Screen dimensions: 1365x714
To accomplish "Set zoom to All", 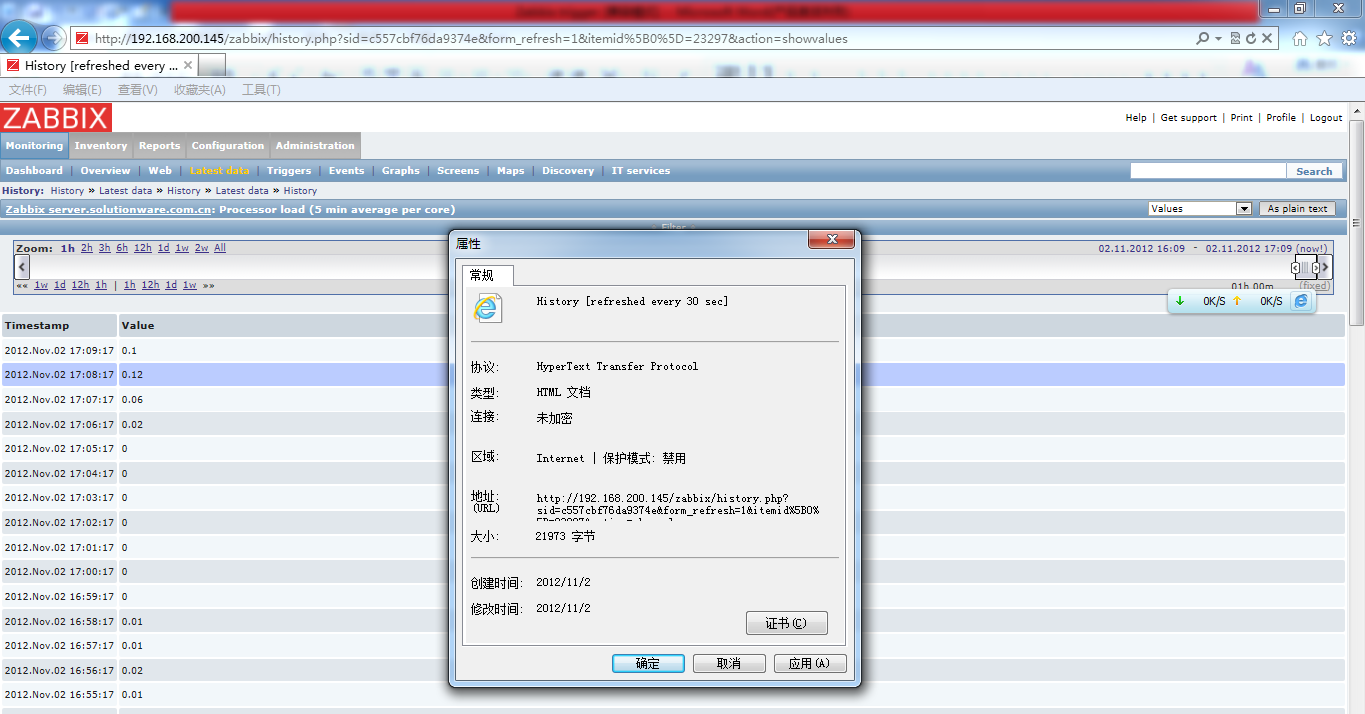I will [x=220, y=248].
